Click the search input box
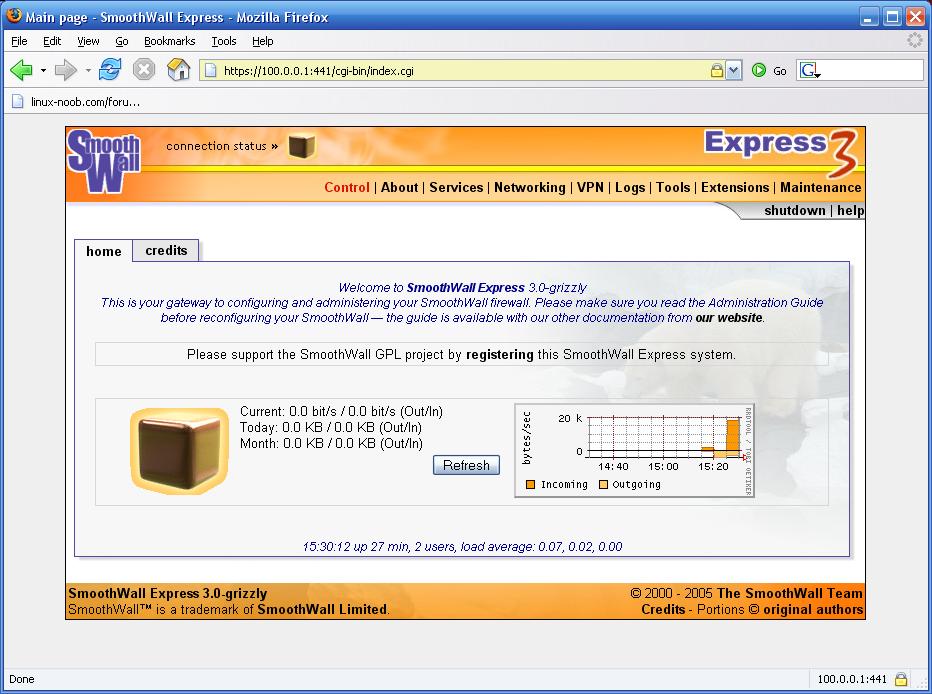Image resolution: width=932 pixels, height=694 pixels. (x=873, y=71)
